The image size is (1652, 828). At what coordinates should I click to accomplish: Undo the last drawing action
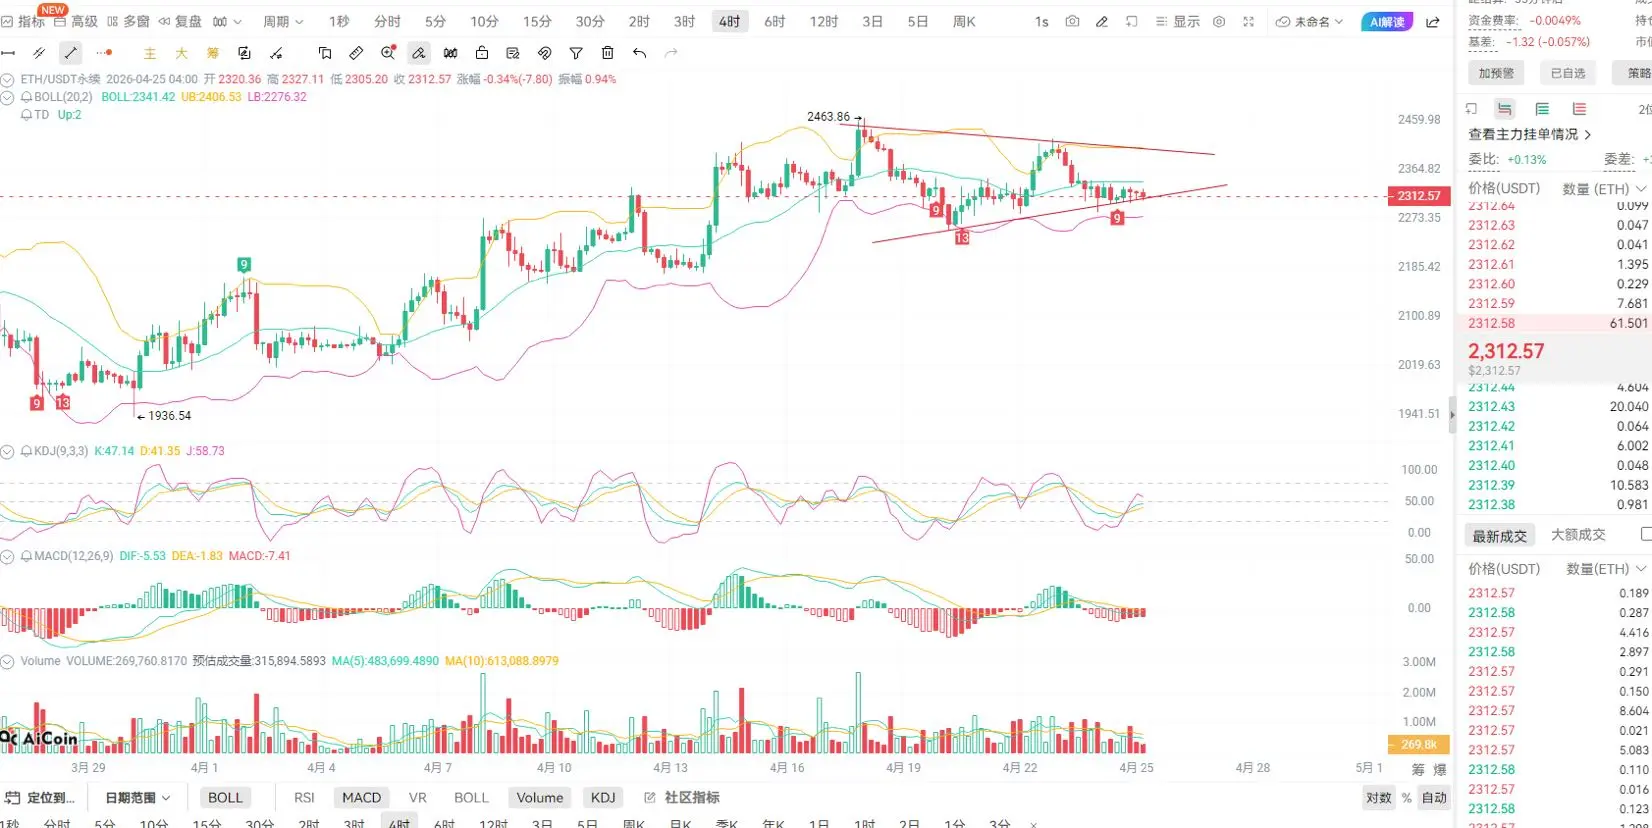point(639,53)
